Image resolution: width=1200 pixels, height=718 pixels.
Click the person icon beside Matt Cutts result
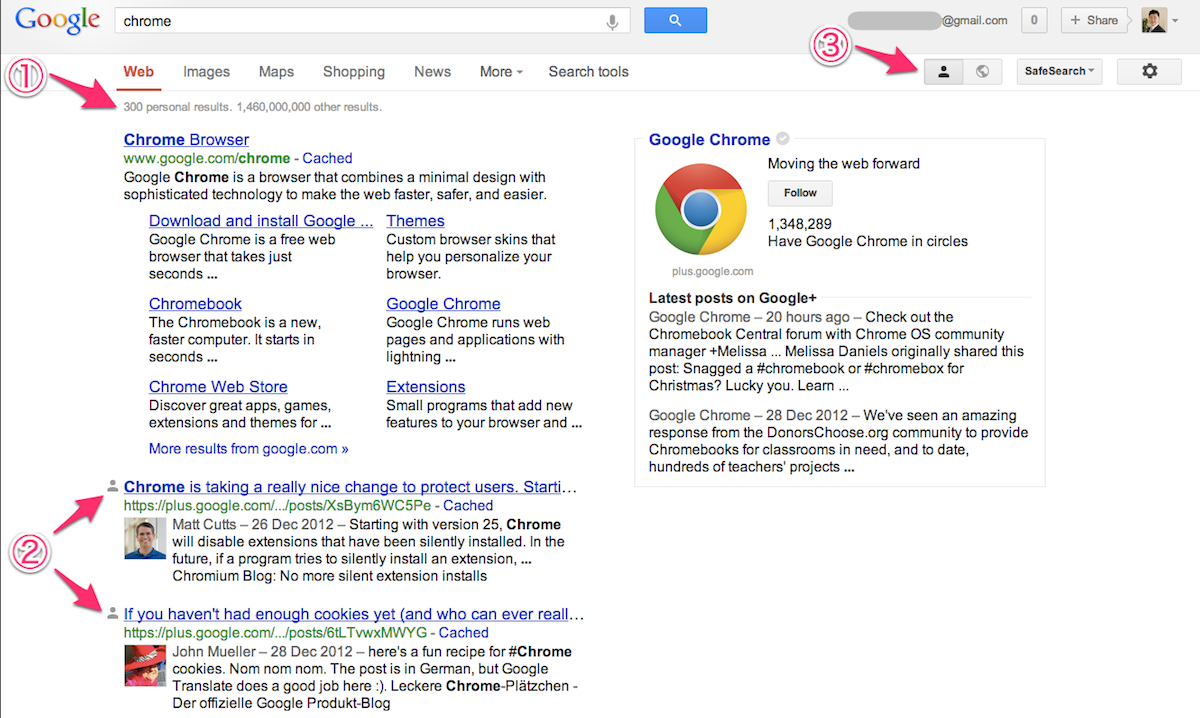tap(112, 487)
